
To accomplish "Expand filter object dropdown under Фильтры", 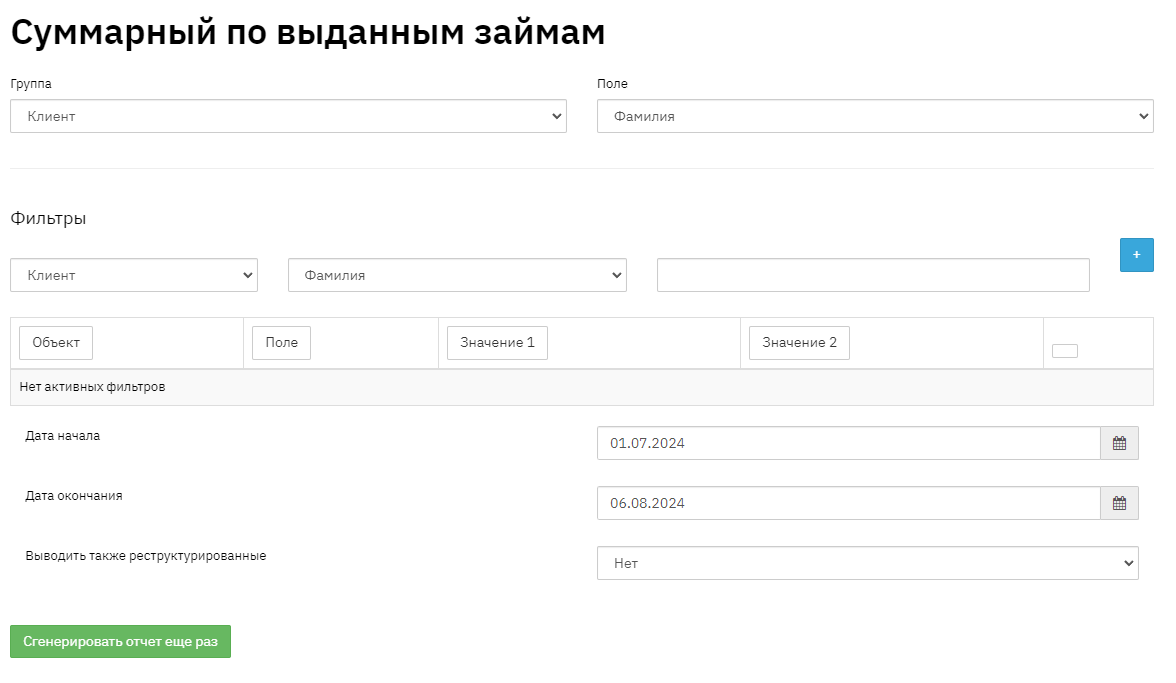I will pyautogui.click(x=134, y=275).
